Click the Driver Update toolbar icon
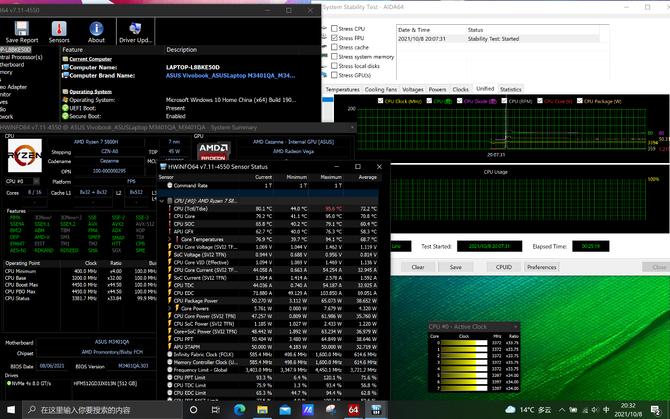 [x=135, y=31]
